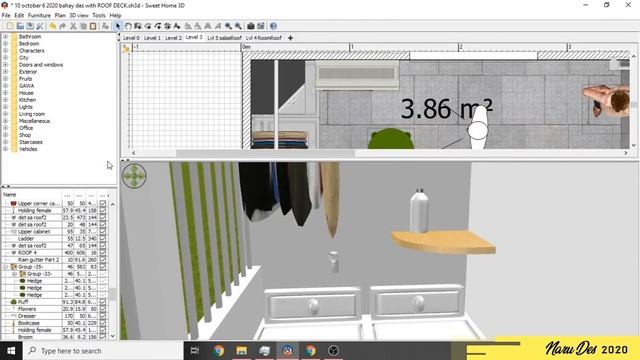Switch to the Level 0 tab
640x360 pixels.
[x=131, y=38]
